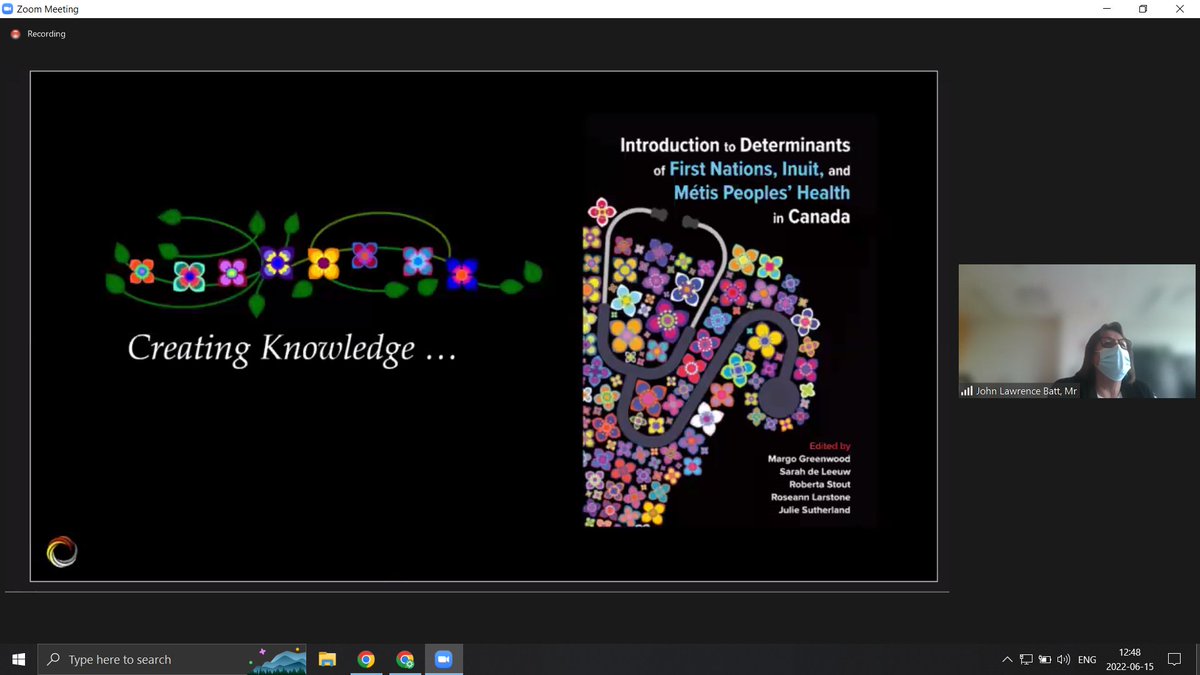Open File Explorer from the taskbar

(327, 659)
